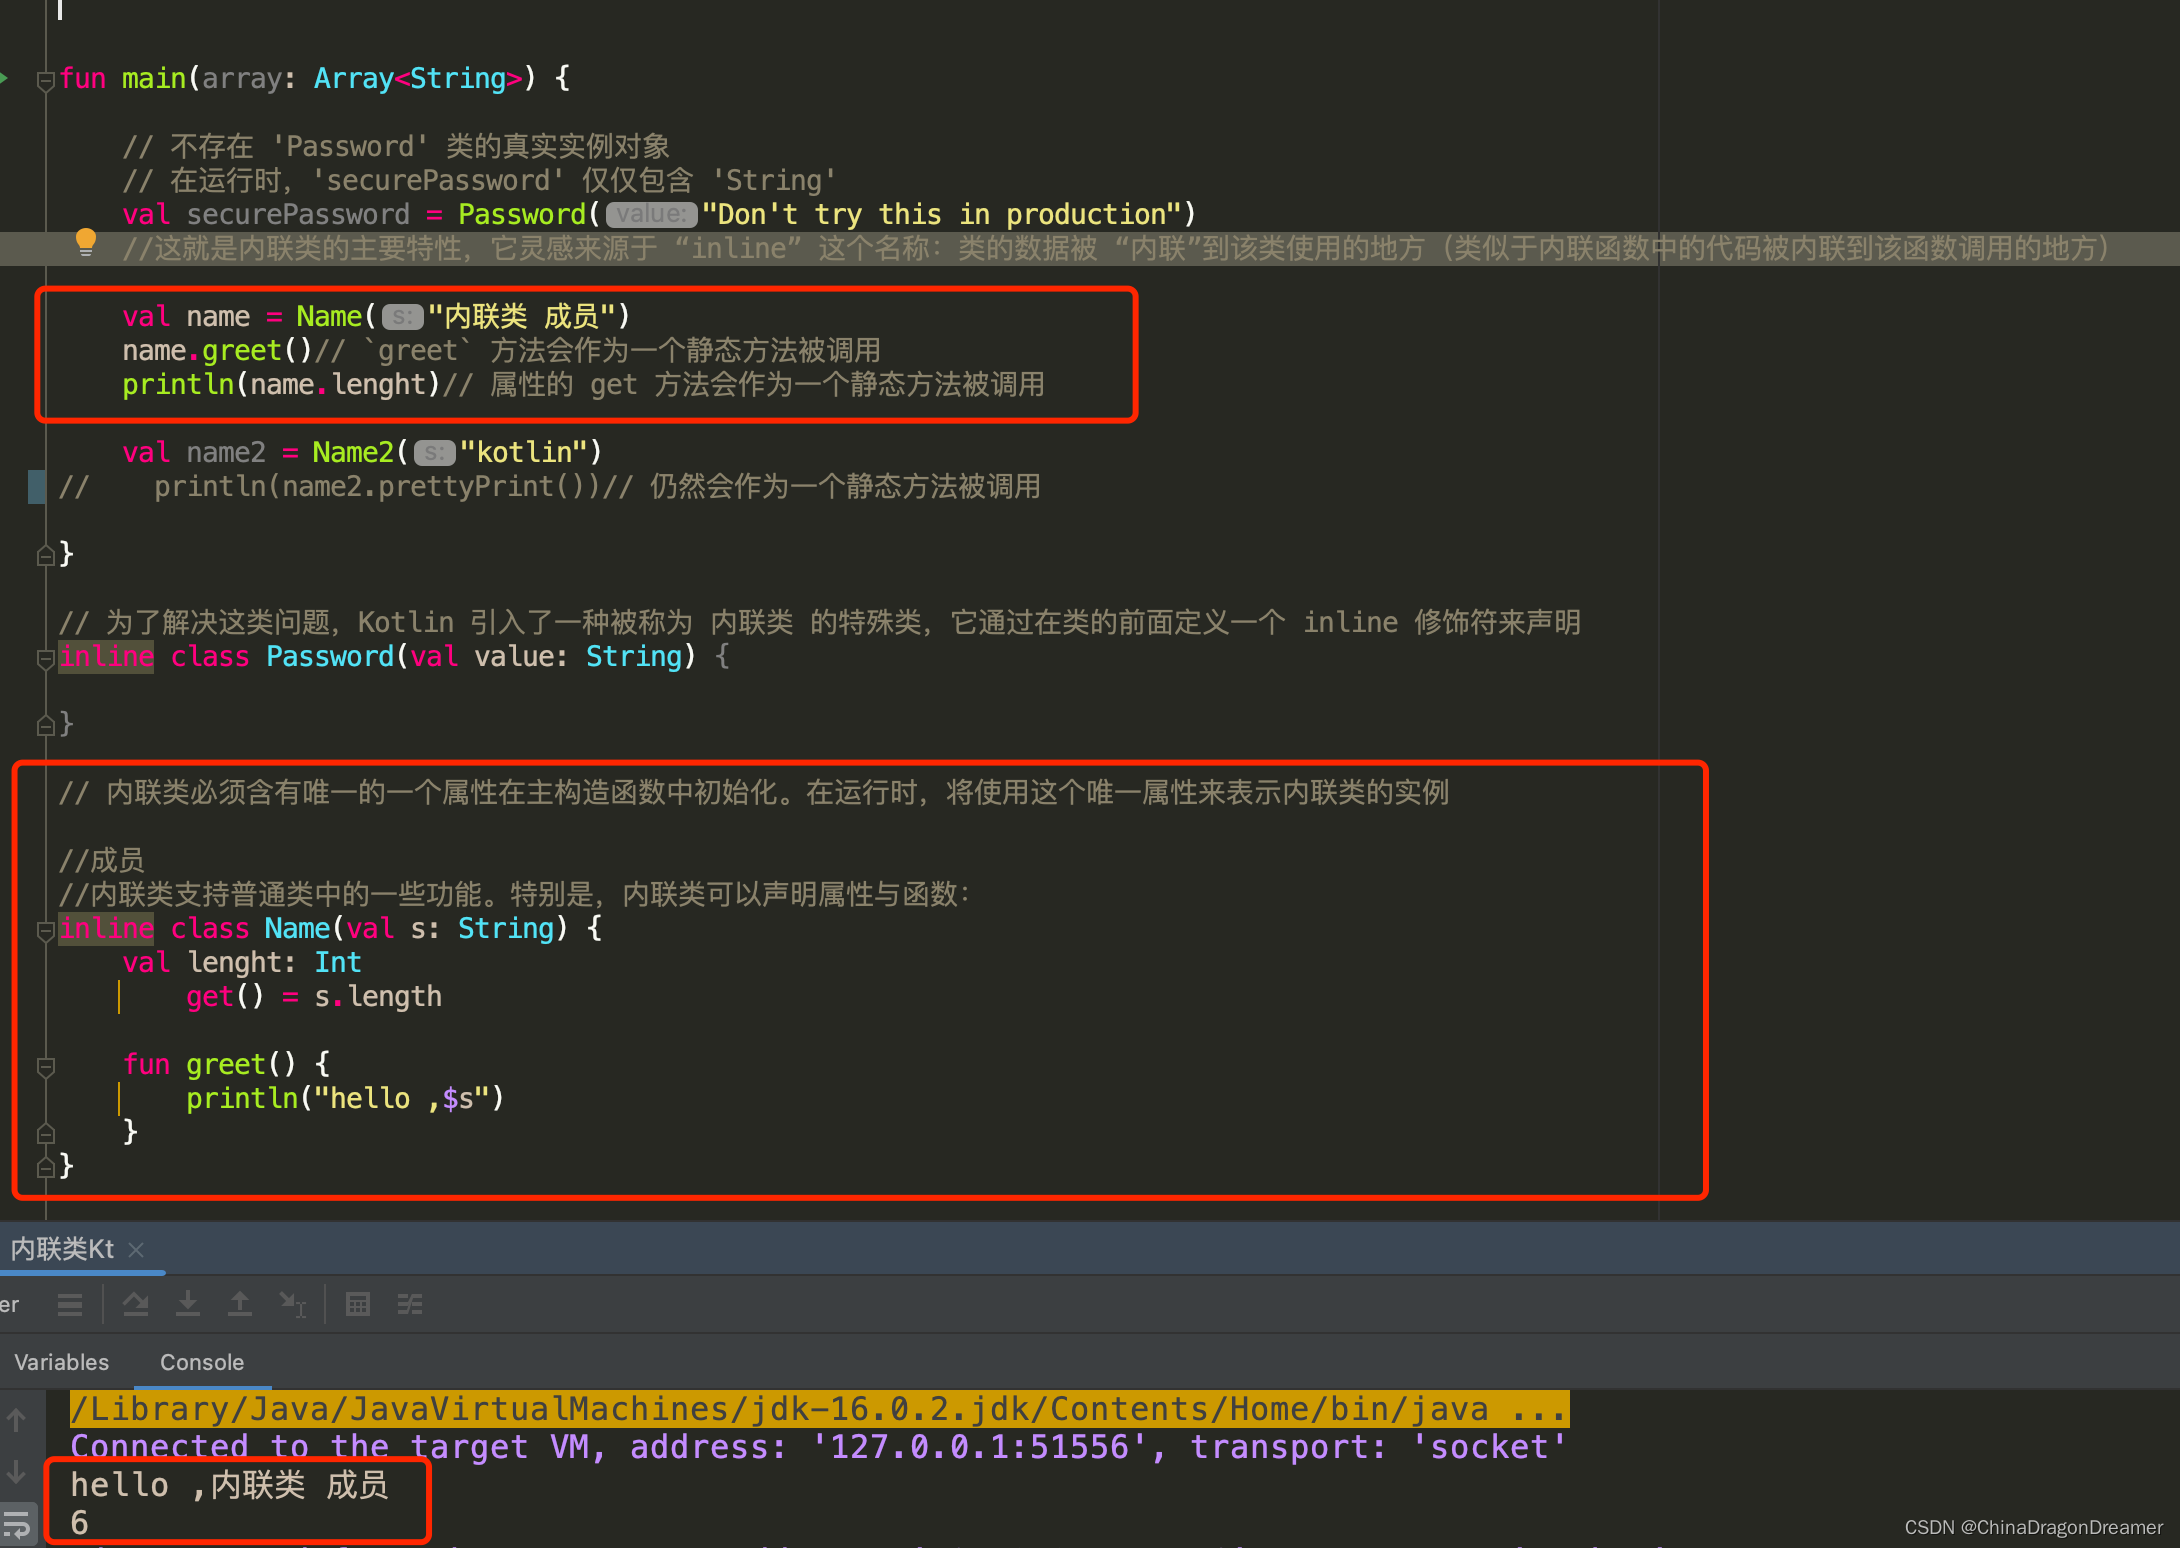2180x1548 pixels.
Task: Click the 'value:' parameter hint in Password call
Action: (x=651, y=214)
